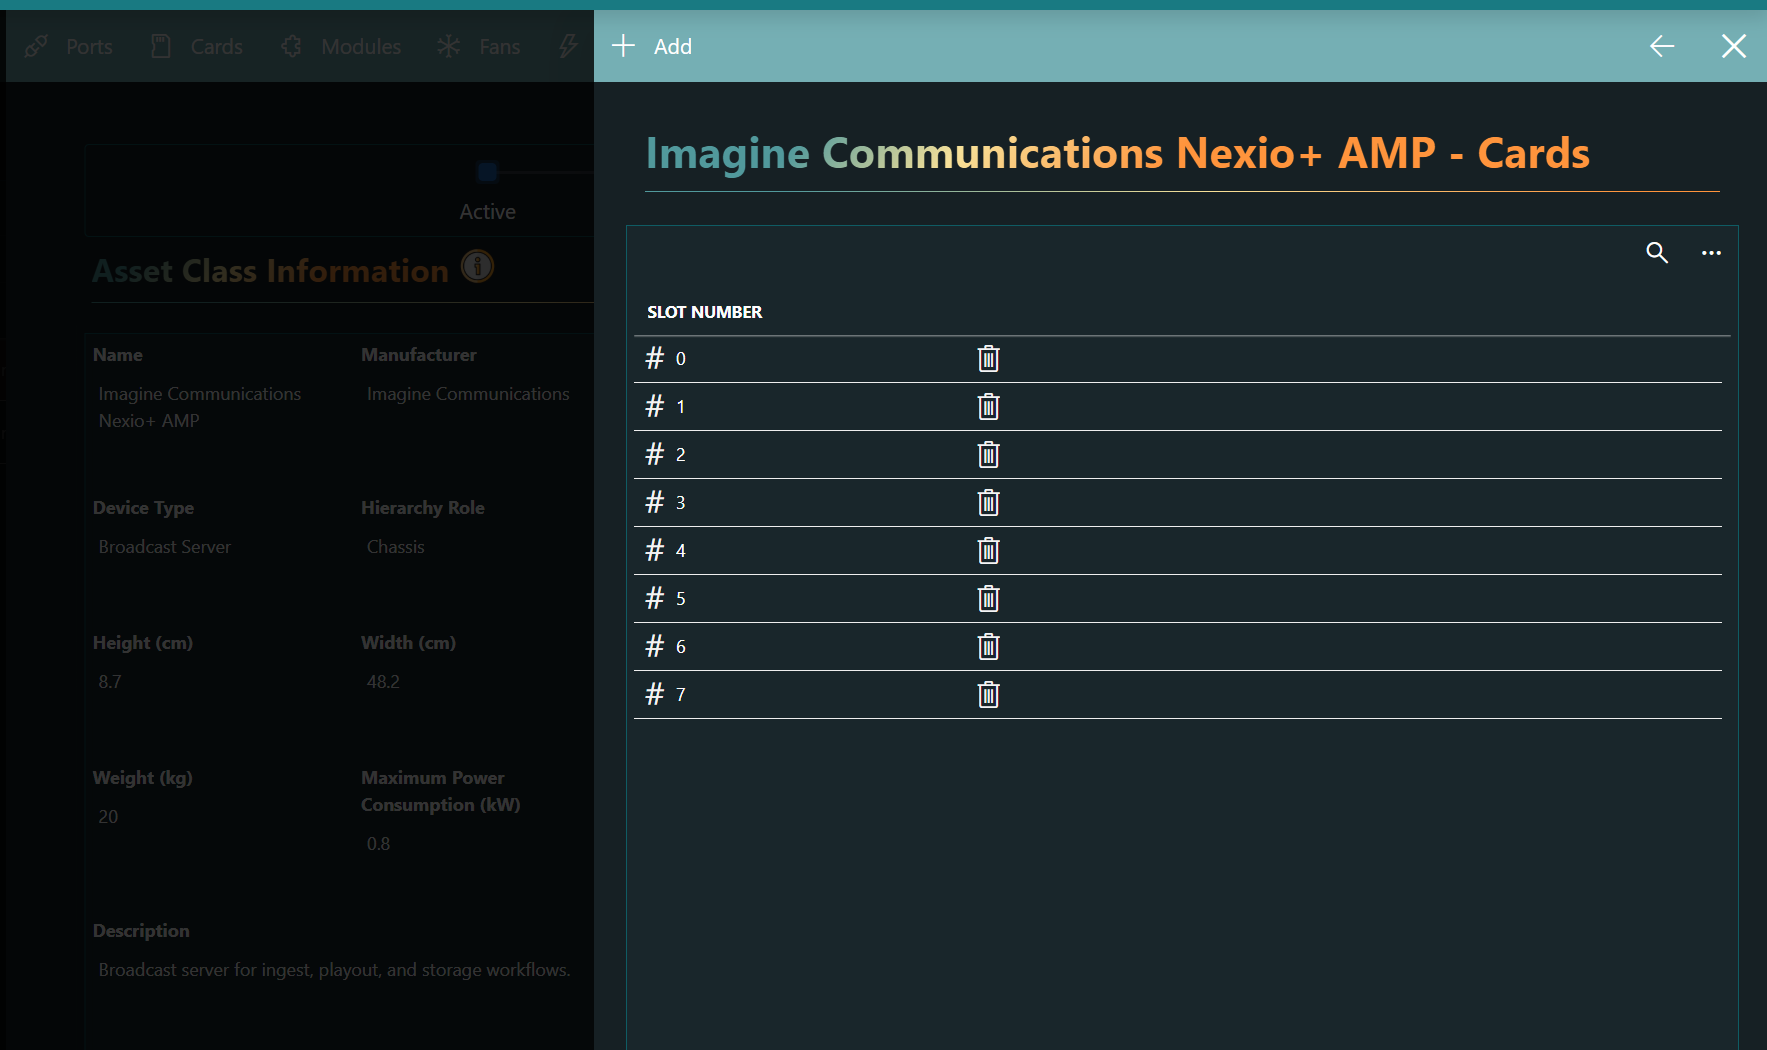The width and height of the screenshot is (1767, 1050).
Task: Delete the card in slot 0
Action: point(988,359)
